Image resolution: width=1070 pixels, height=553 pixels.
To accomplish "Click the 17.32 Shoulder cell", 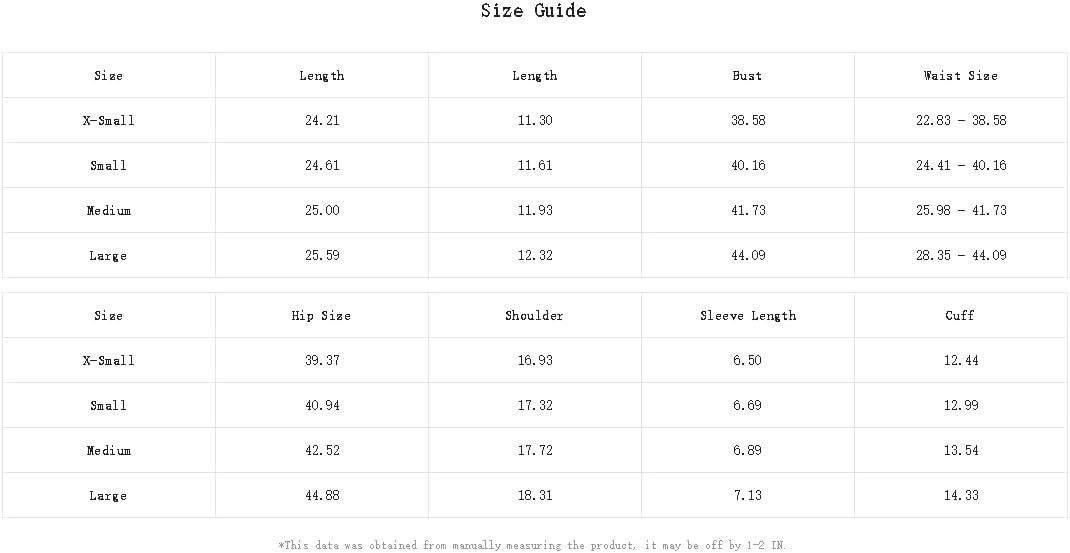I will [535, 406].
